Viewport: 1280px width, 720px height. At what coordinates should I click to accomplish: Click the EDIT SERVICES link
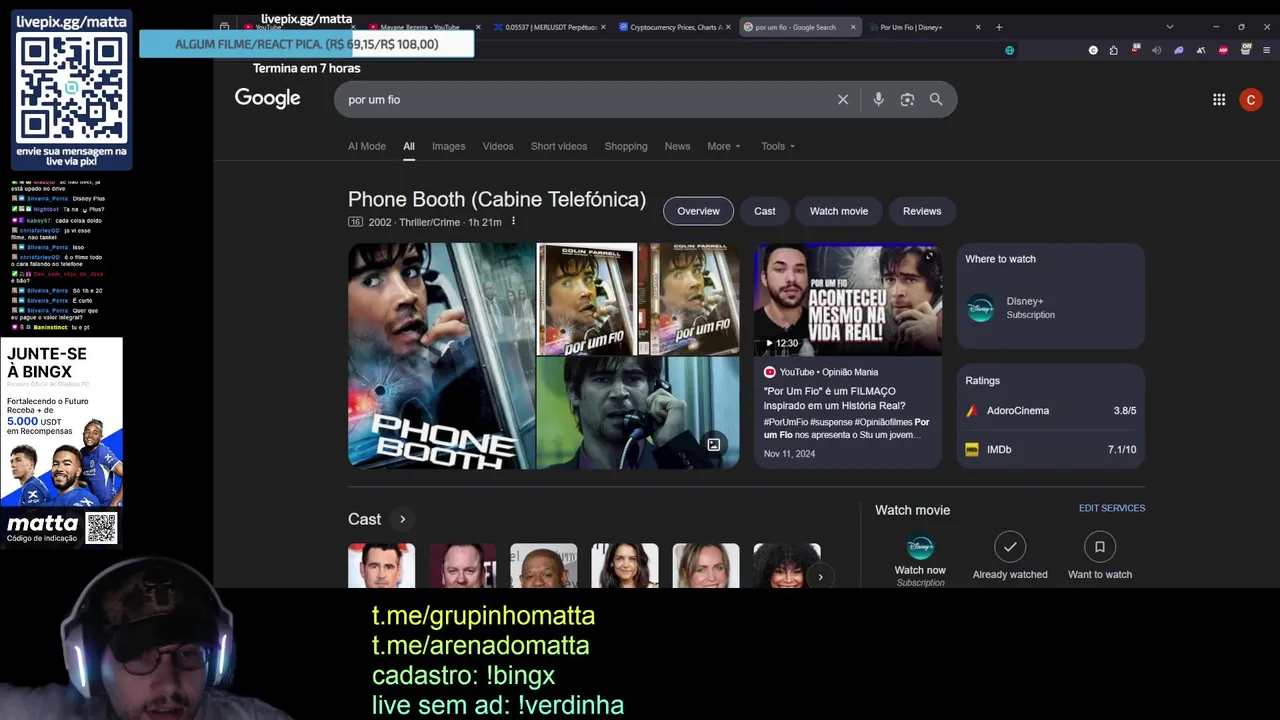pyautogui.click(x=1112, y=508)
